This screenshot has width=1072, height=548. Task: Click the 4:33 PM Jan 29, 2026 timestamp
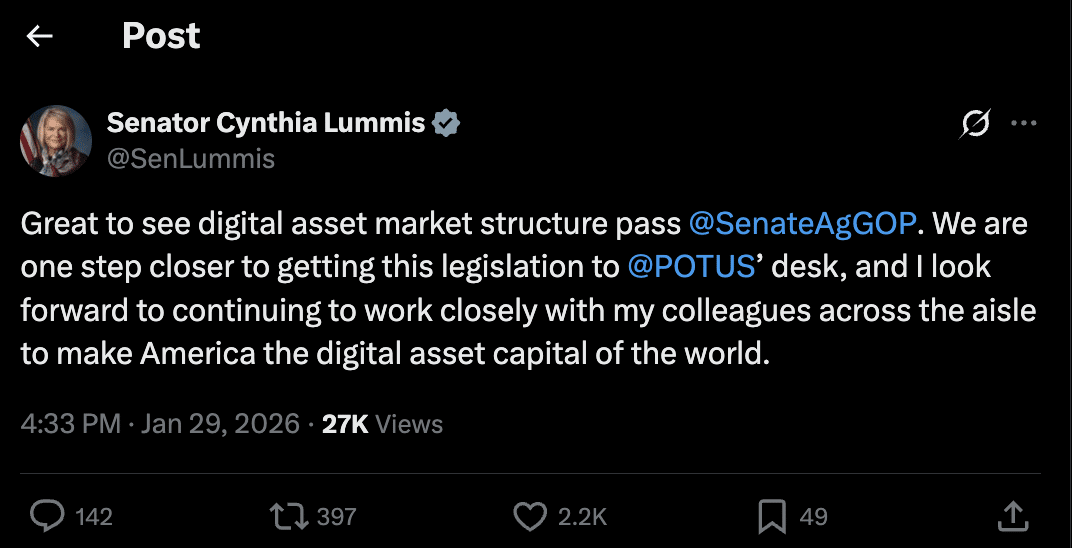(160, 424)
